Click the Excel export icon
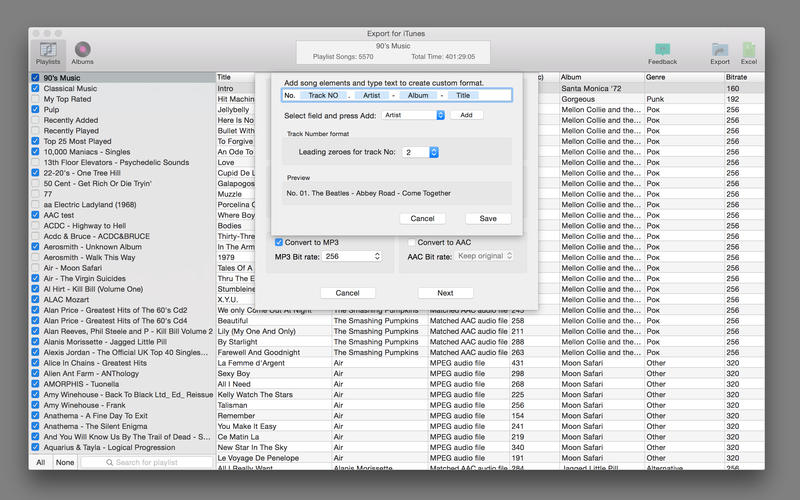The image size is (800, 500). 748,53
